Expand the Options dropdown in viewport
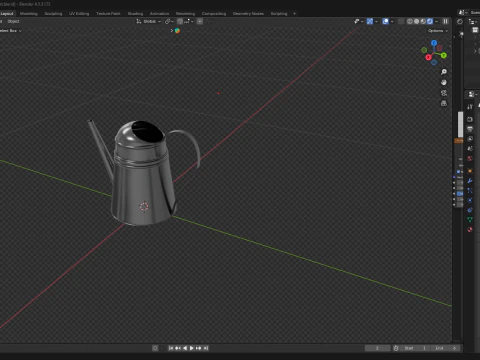480x360 pixels. (438, 31)
